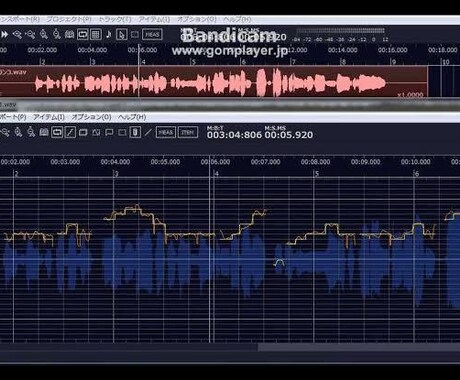Screen dimensions: 460x380
Task: Toggle the ITEM button in lower editor toolbar
Action: tap(188, 133)
